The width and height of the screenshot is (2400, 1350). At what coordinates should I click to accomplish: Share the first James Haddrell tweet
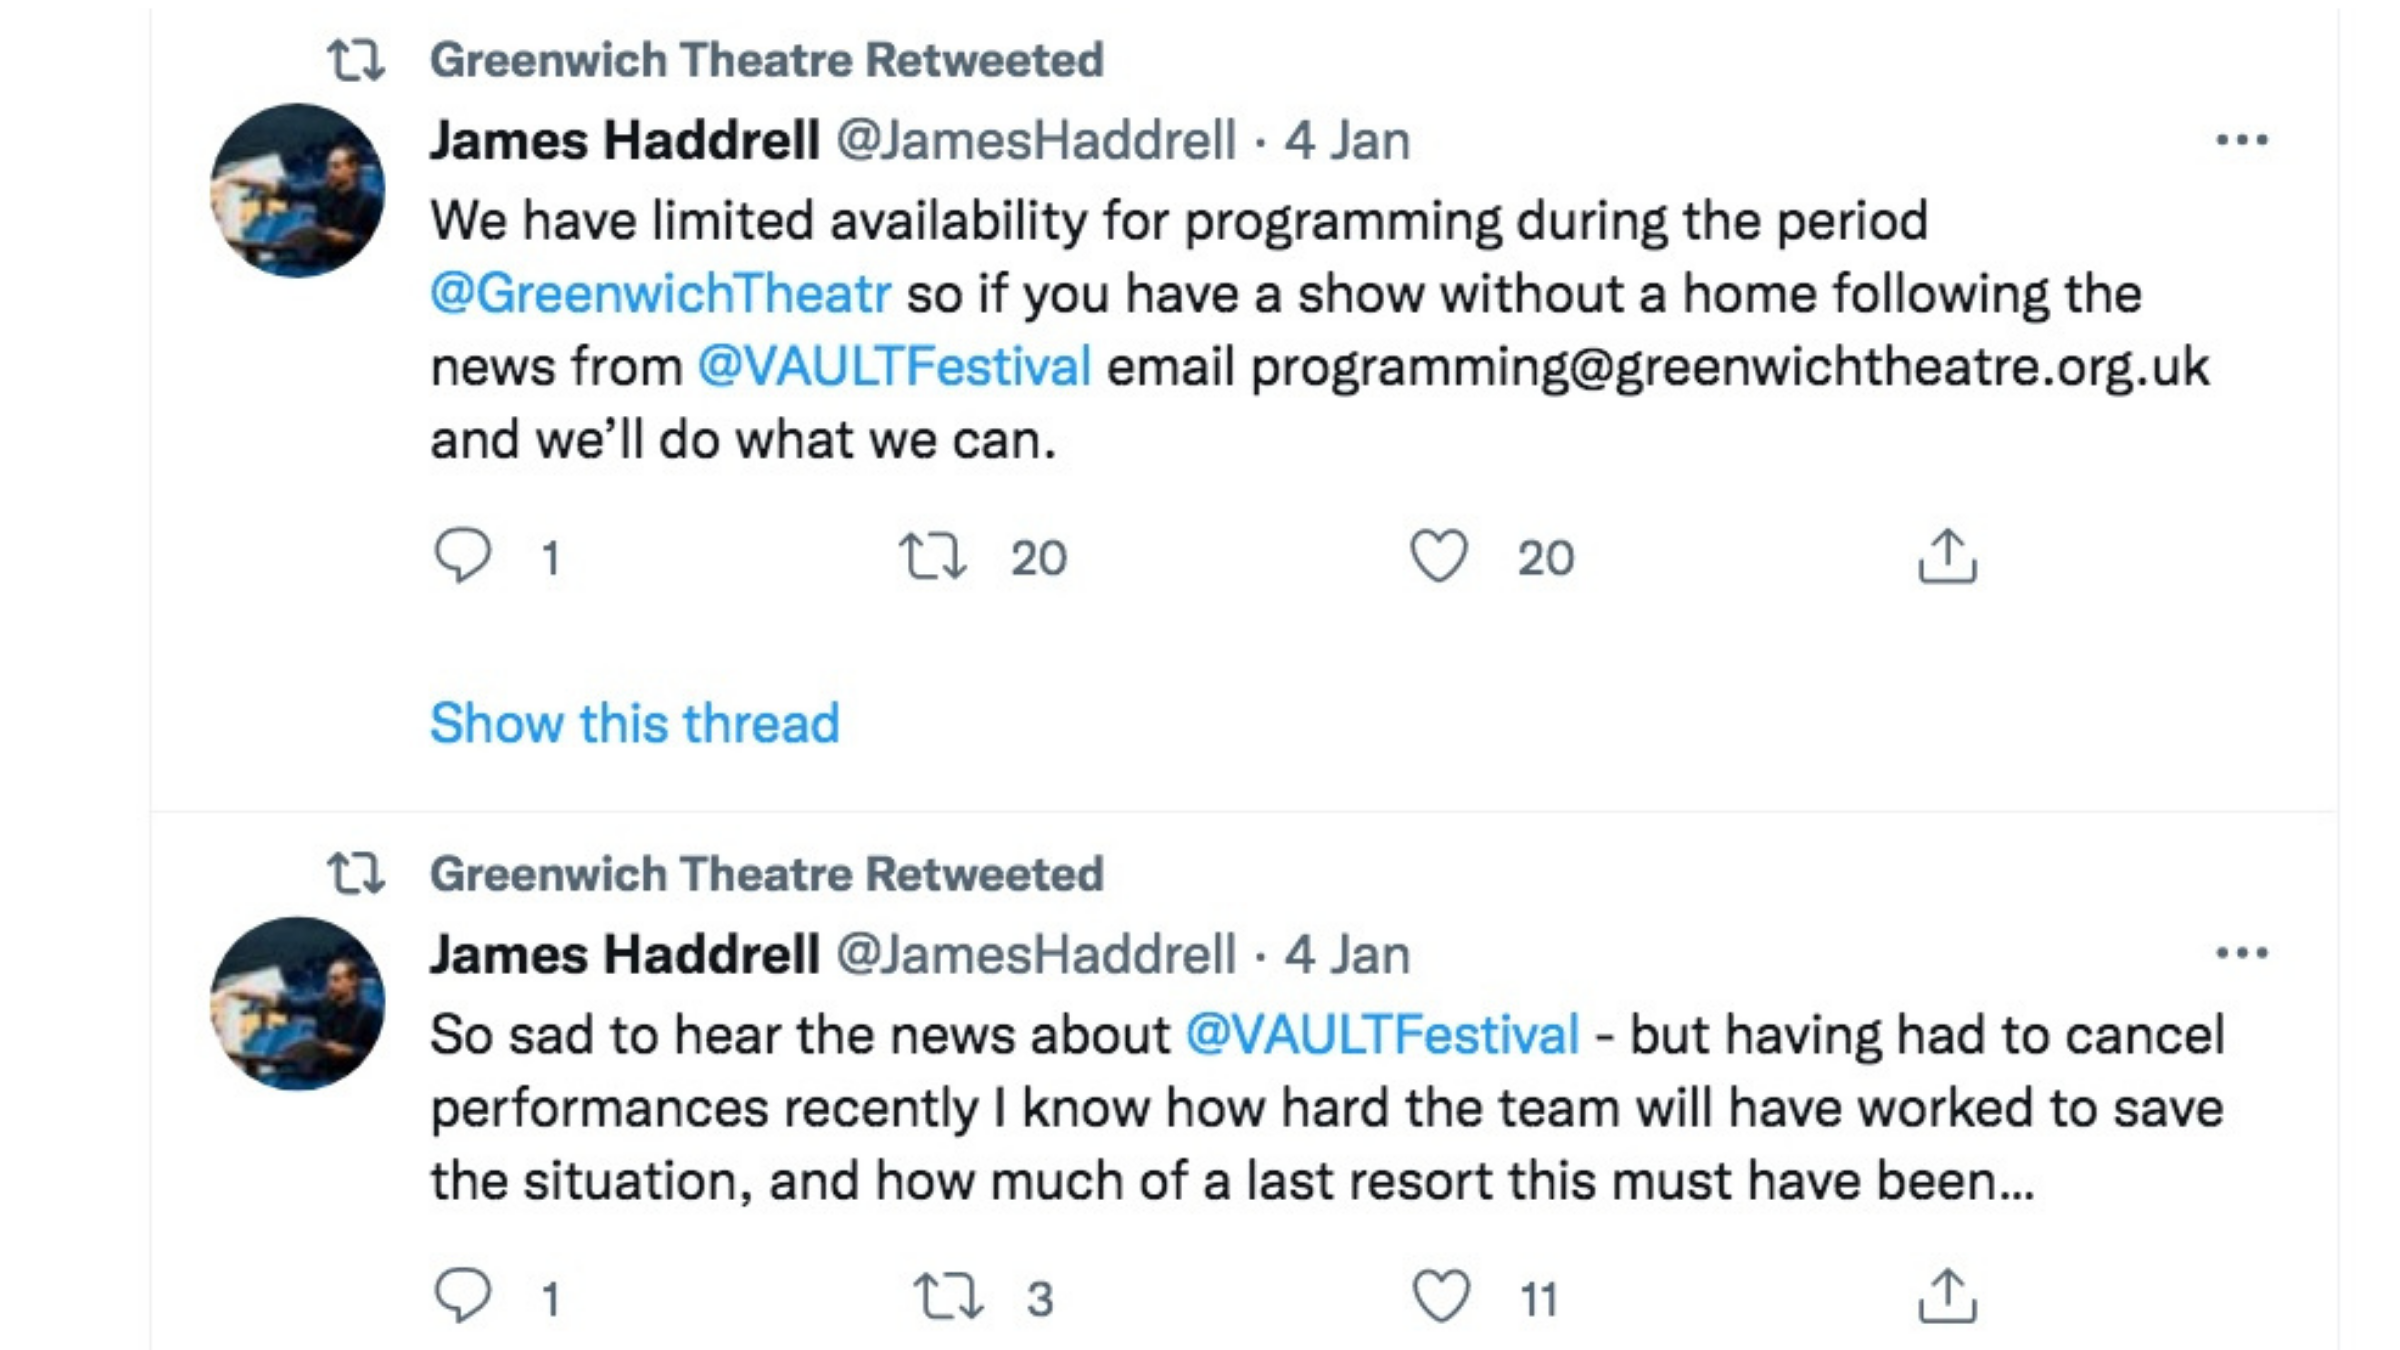[x=1947, y=555]
